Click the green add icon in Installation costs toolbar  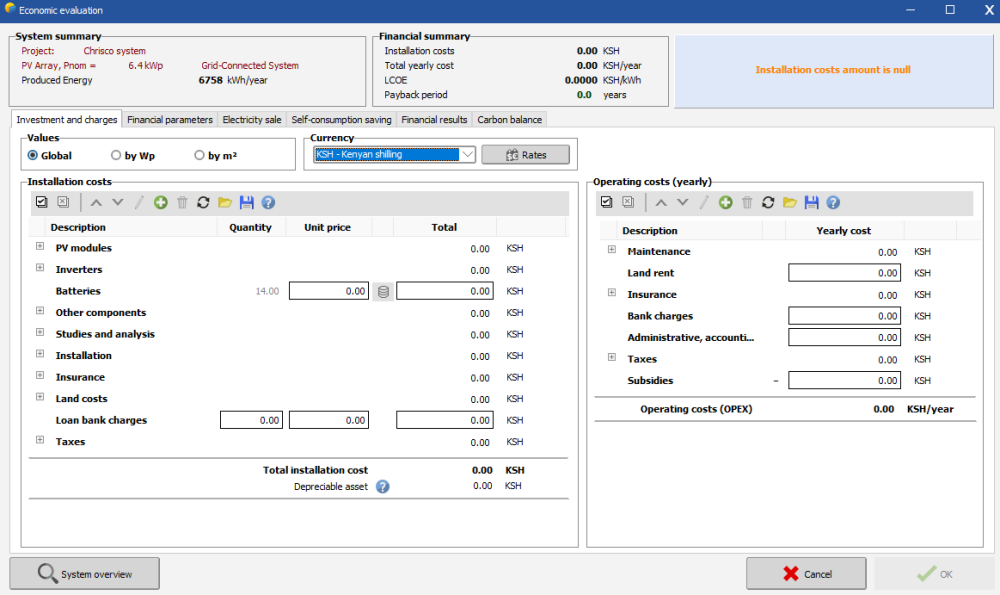coord(161,202)
